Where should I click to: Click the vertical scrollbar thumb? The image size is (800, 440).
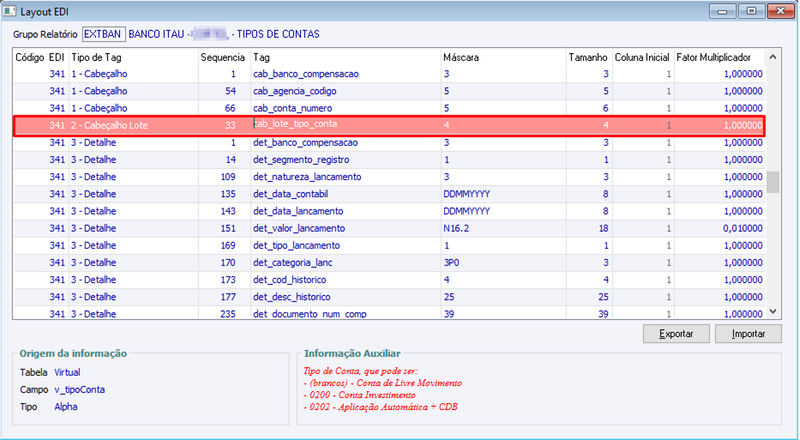pyautogui.click(x=773, y=182)
